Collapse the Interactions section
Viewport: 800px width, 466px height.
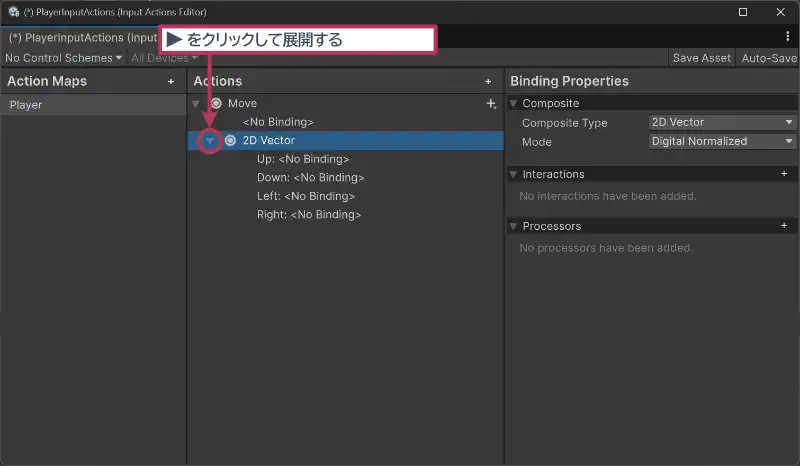click(x=514, y=174)
